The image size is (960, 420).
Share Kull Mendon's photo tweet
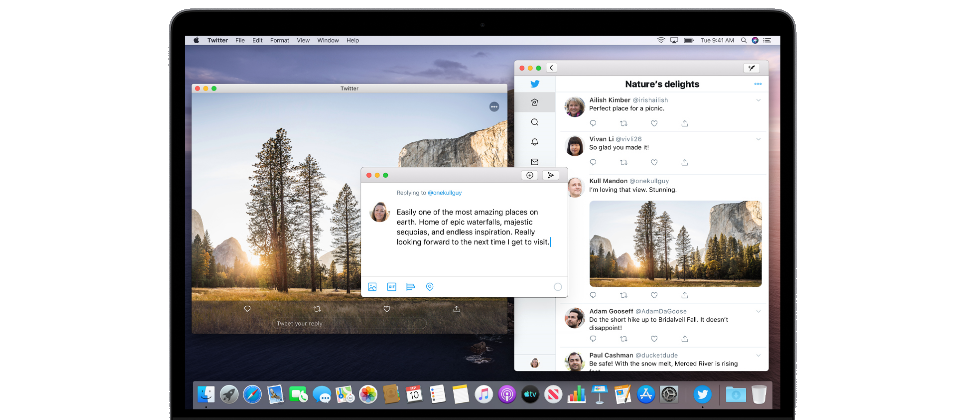click(x=684, y=295)
